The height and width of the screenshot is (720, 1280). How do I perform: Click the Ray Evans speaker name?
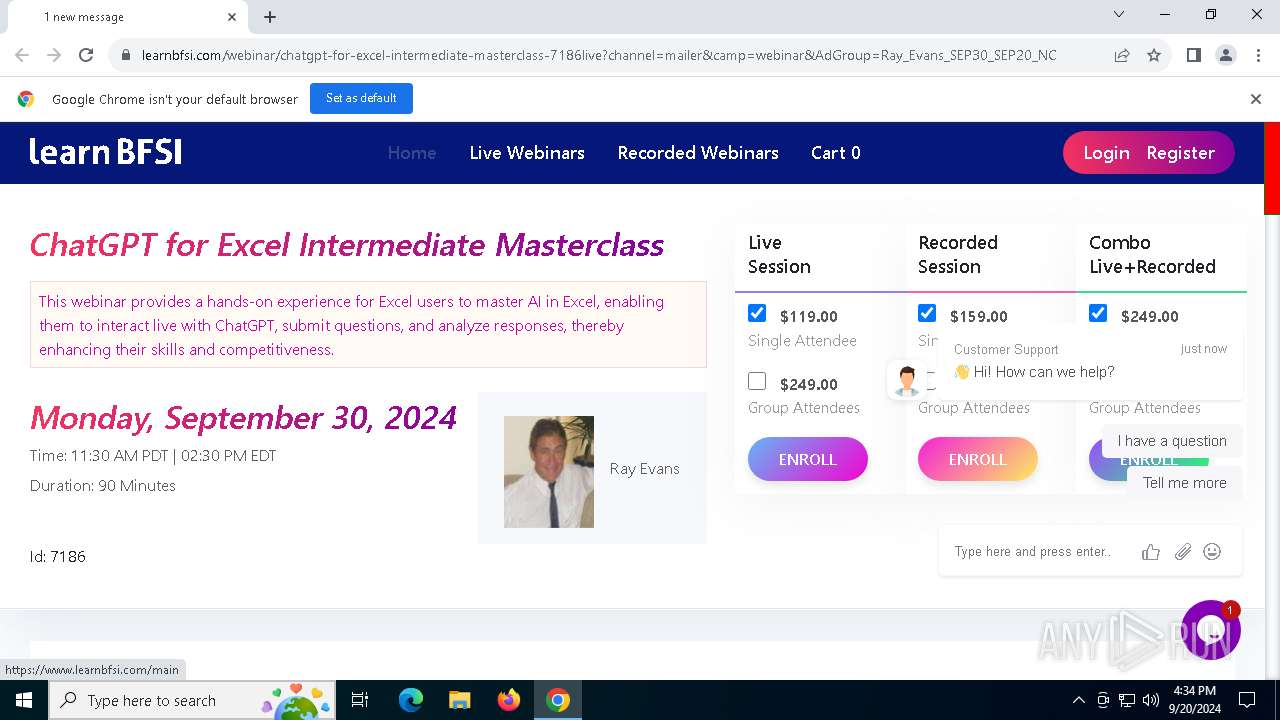click(645, 468)
